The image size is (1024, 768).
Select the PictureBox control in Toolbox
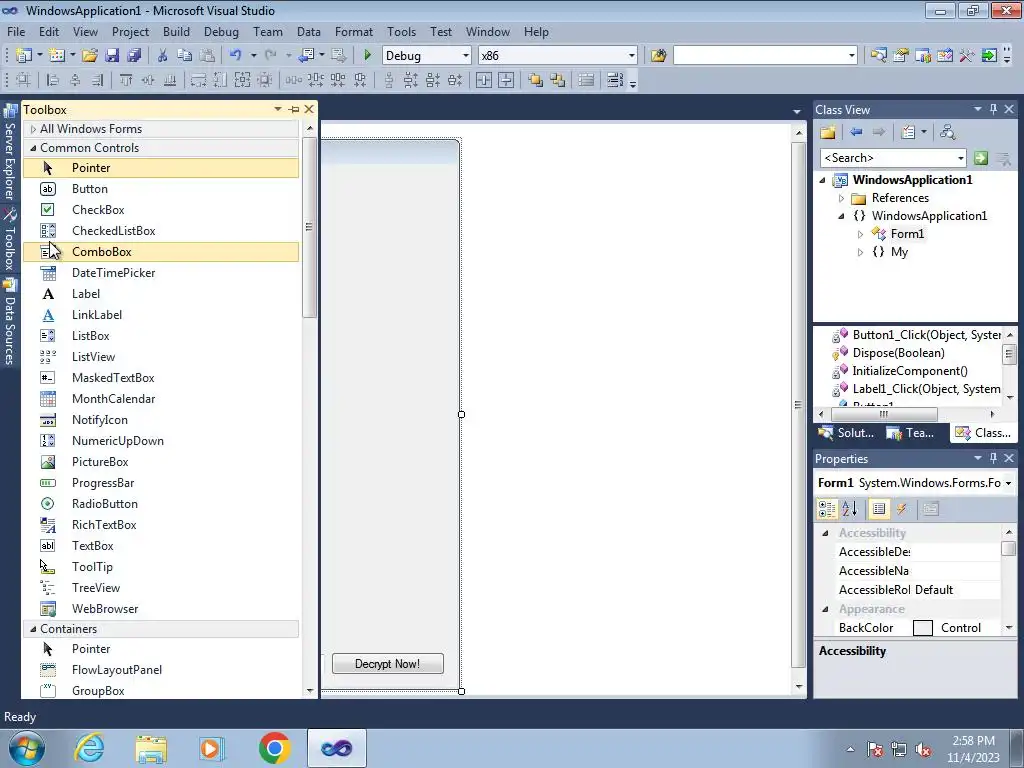pyautogui.click(x=161, y=462)
